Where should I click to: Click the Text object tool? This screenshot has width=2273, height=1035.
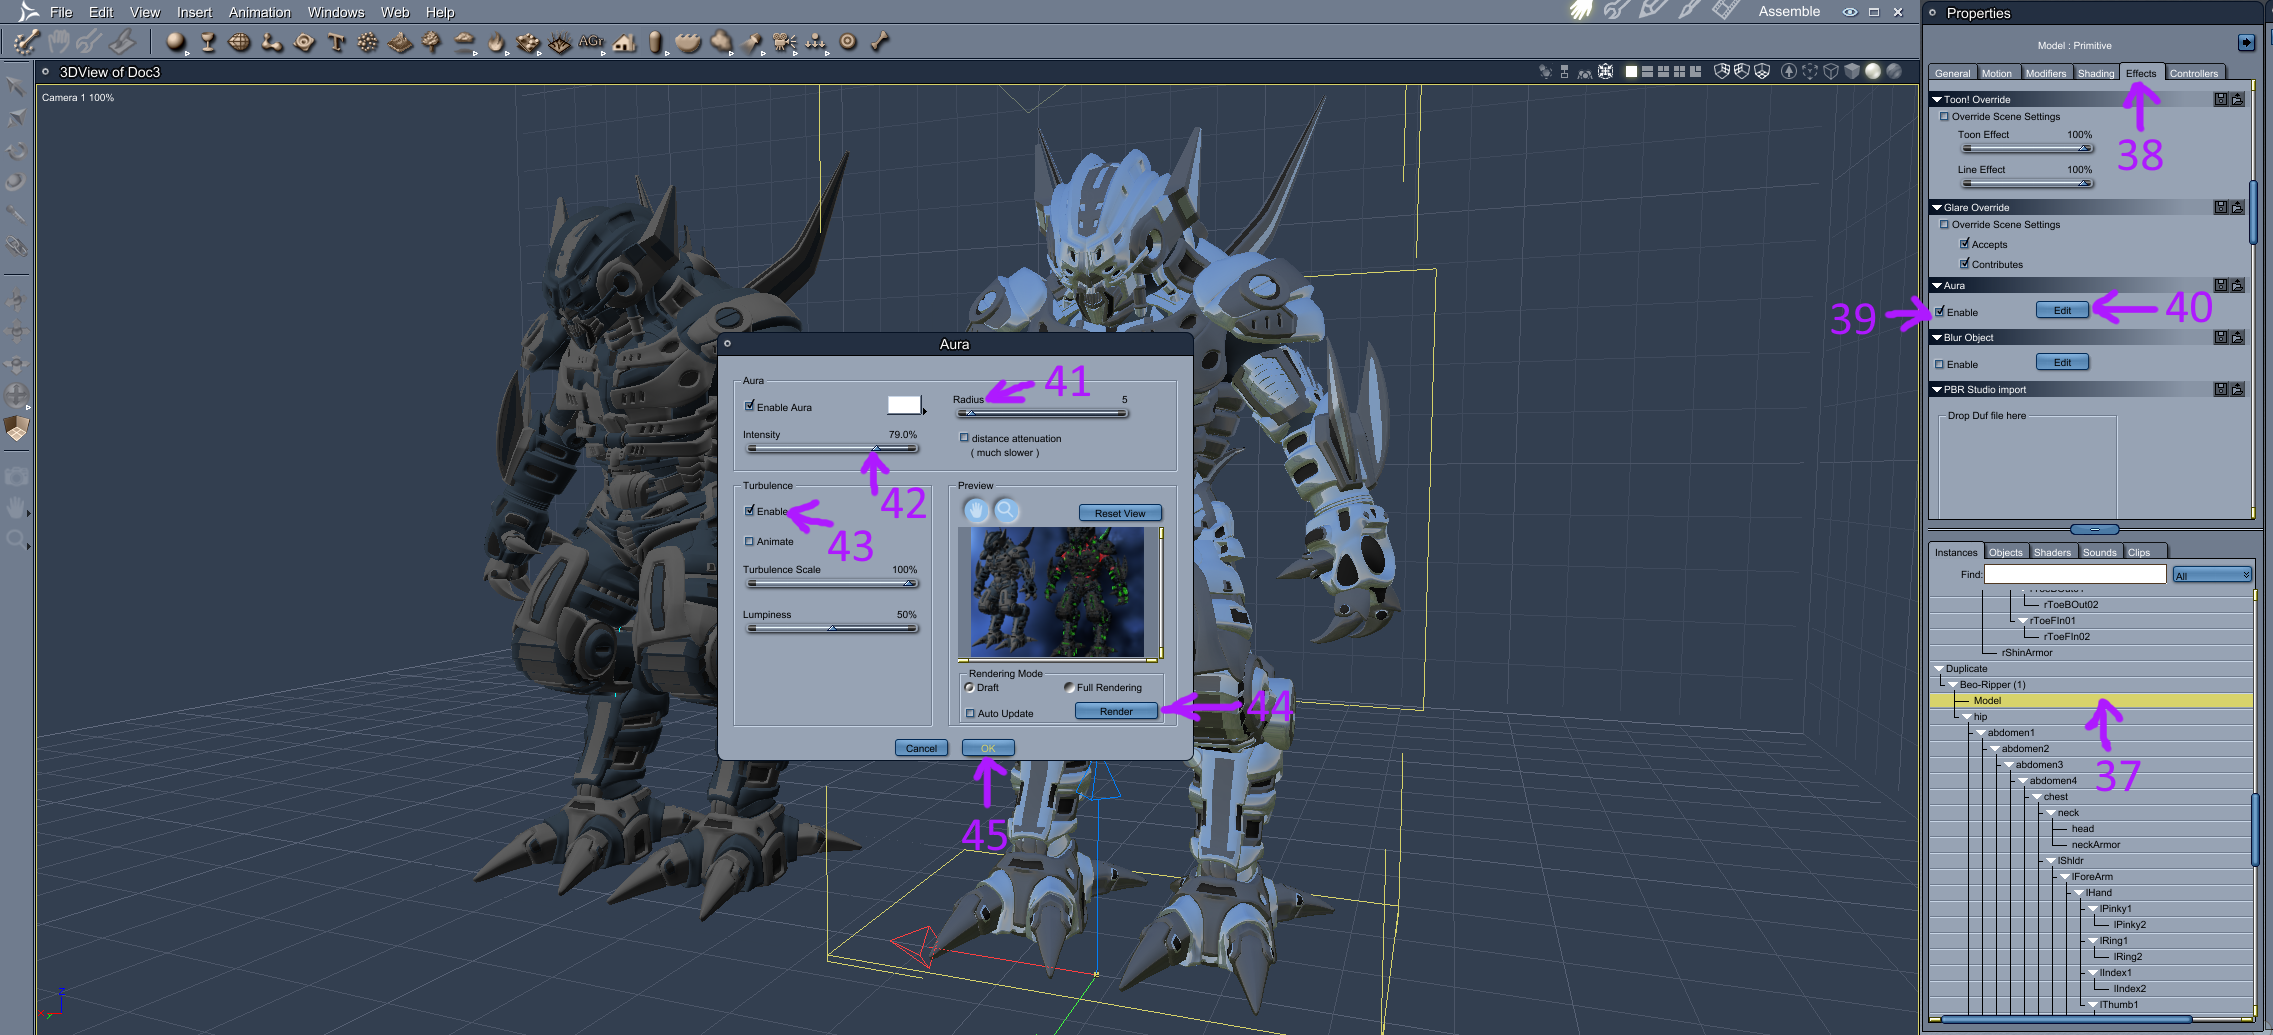point(336,42)
